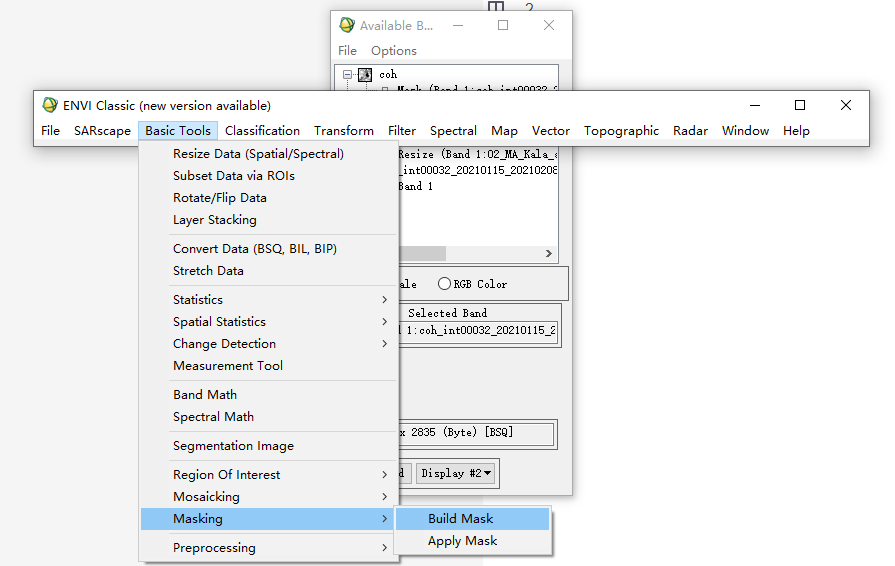895x566 pixels.
Task: Click the Available Bands window logo icon
Action: tap(346, 25)
